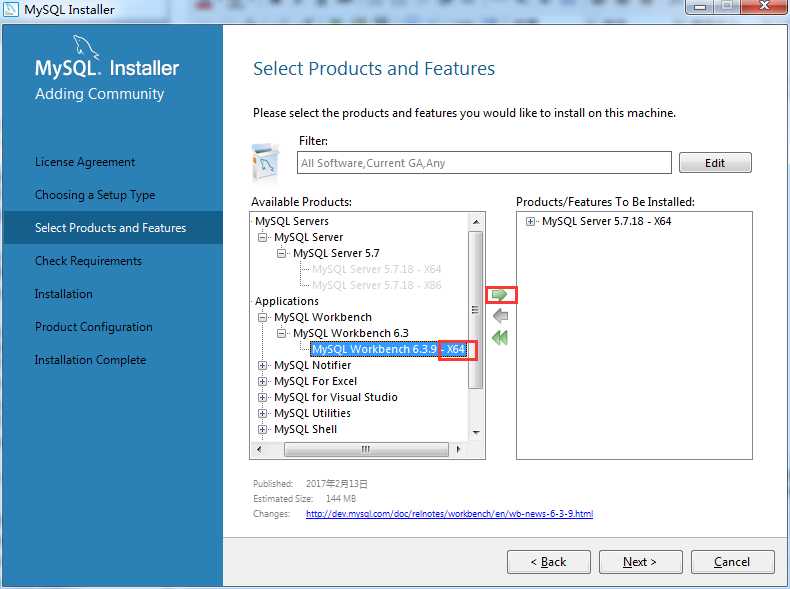Click the vertical scrollbar down arrow
This screenshot has width=790, height=589.
pos(476,433)
